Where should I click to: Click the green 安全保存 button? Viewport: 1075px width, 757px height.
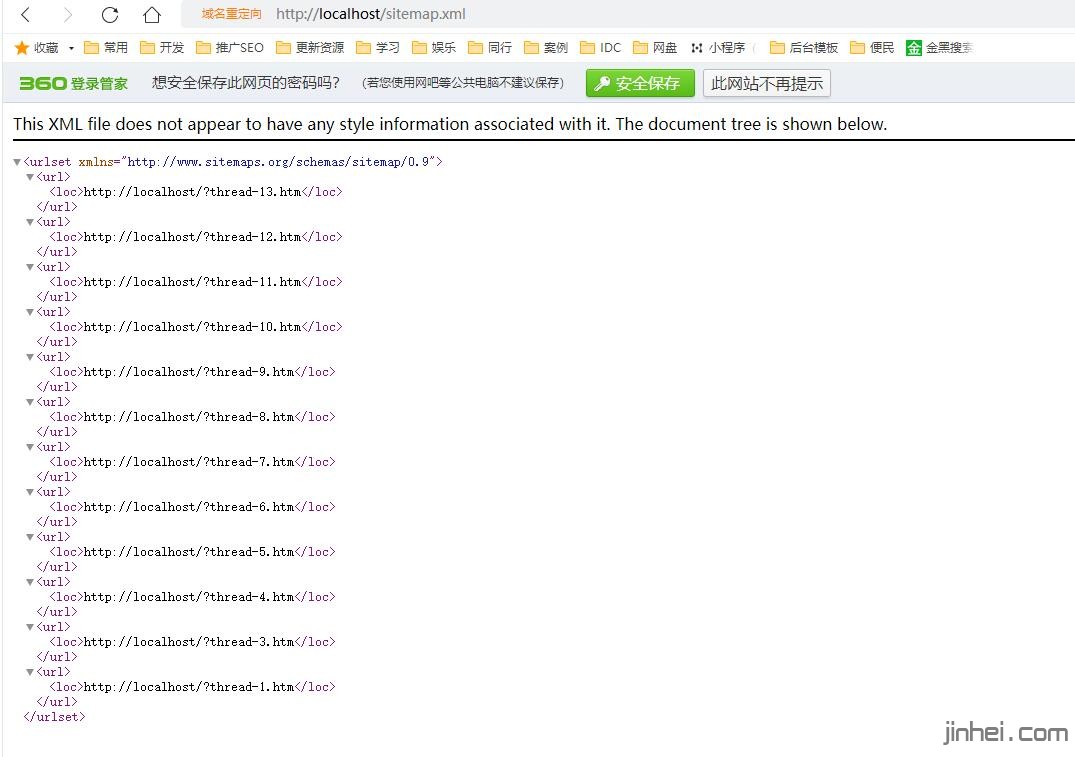(640, 84)
